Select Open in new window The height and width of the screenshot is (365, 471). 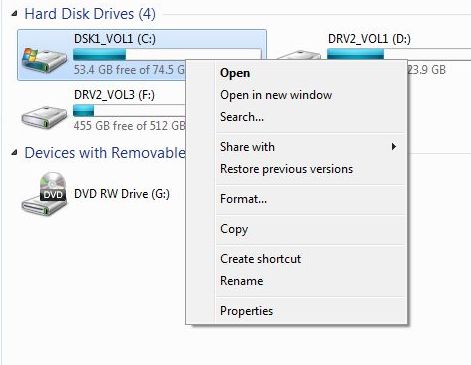(x=276, y=95)
